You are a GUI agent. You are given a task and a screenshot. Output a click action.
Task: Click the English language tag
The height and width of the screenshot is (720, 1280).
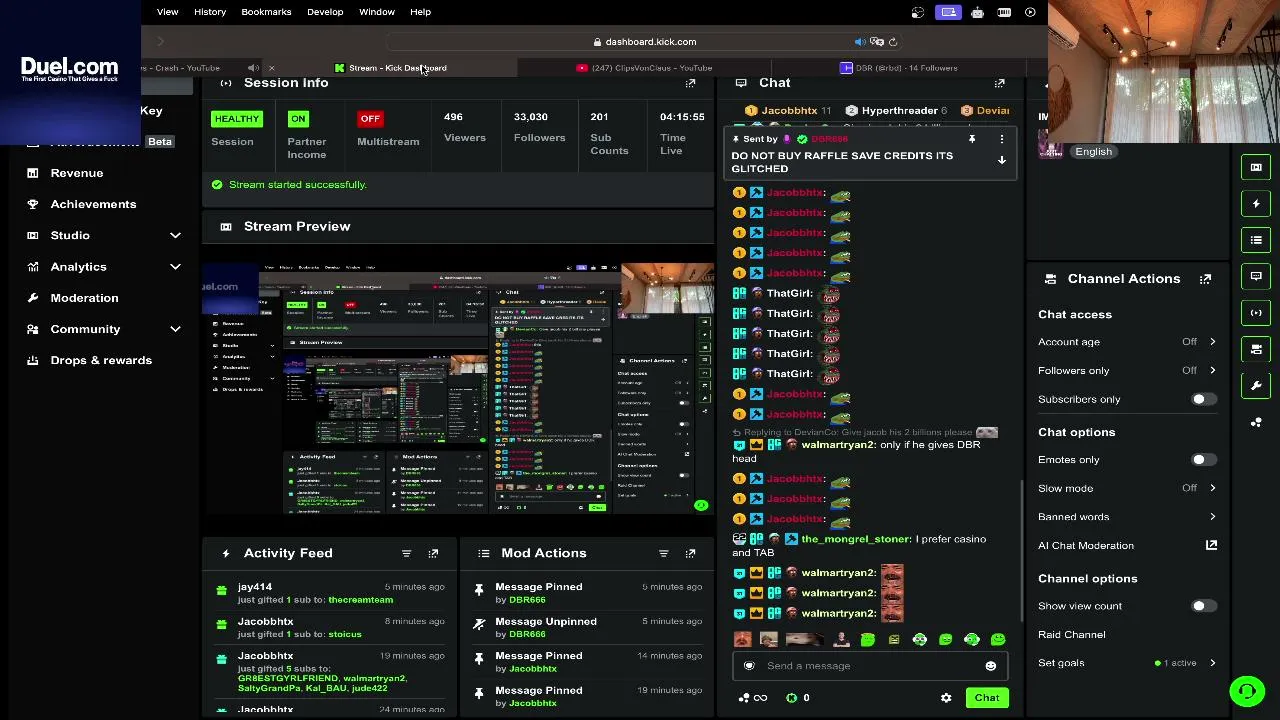tap(1093, 152)
